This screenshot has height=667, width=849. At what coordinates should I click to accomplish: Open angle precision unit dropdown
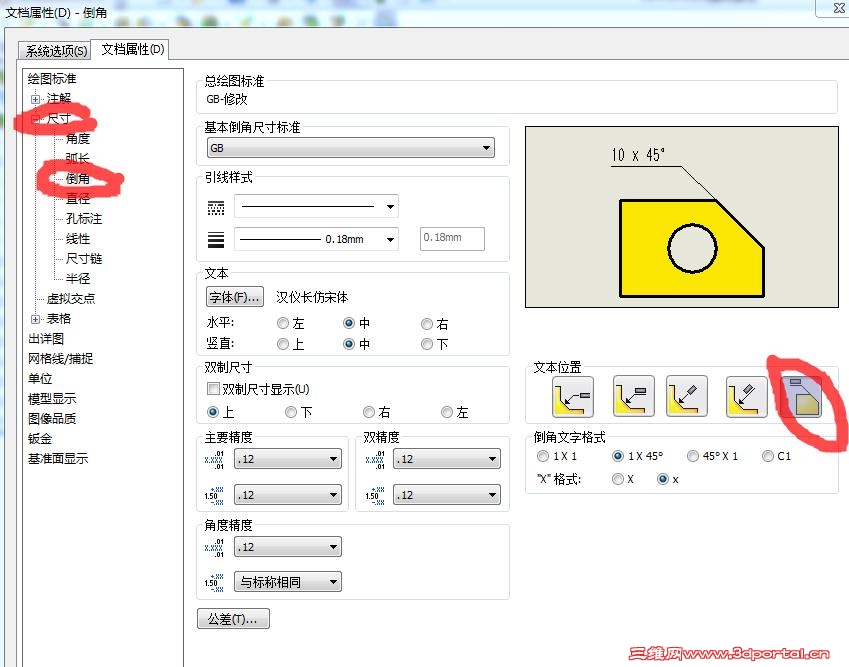tap(288, 547)
